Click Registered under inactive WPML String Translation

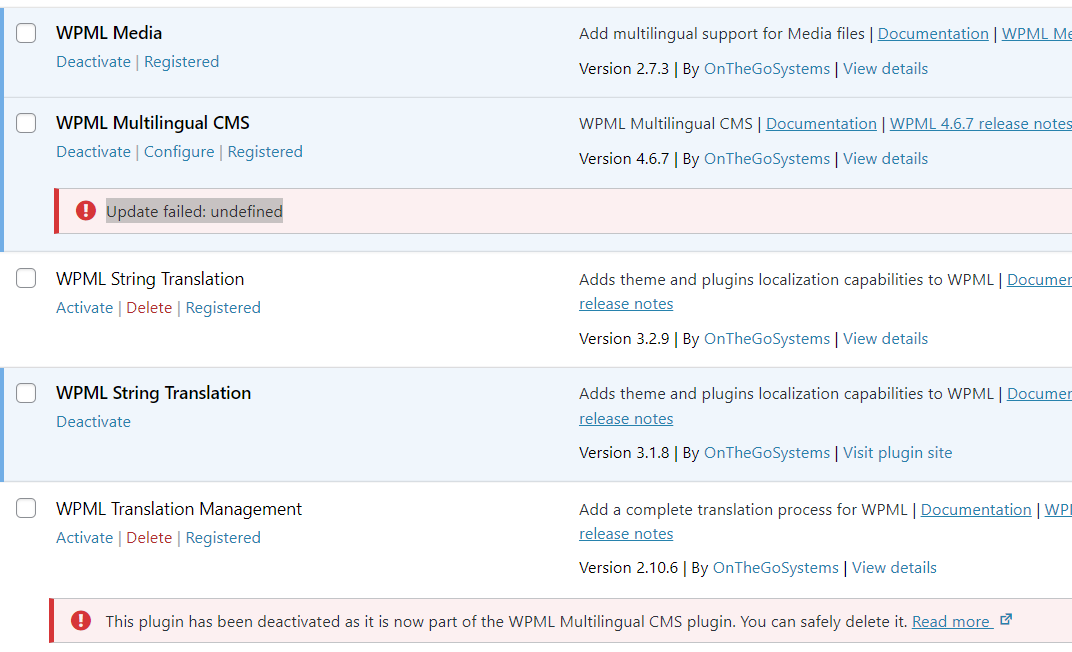click(223, 308)
